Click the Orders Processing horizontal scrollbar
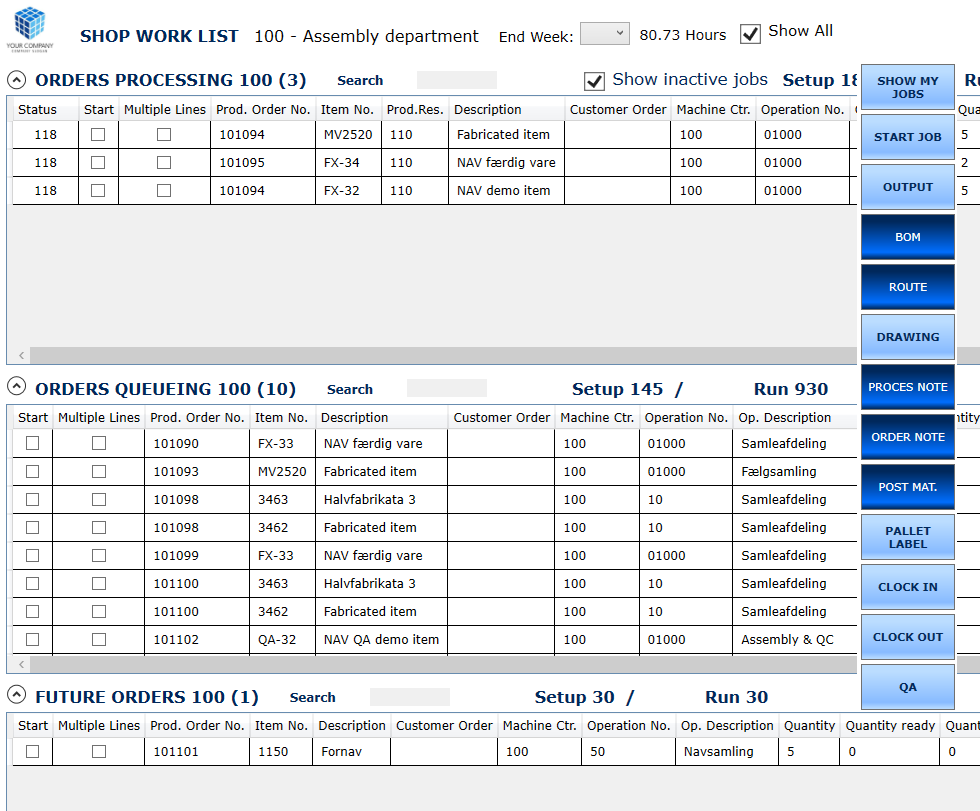Viewport: 980px width, 811px height. [430, 355]
